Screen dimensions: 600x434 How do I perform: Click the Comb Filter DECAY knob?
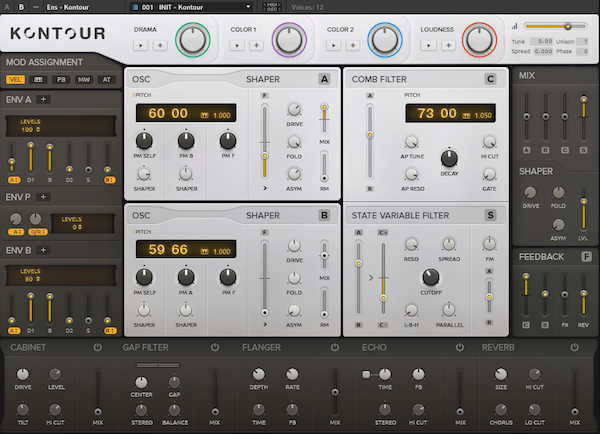449,158
